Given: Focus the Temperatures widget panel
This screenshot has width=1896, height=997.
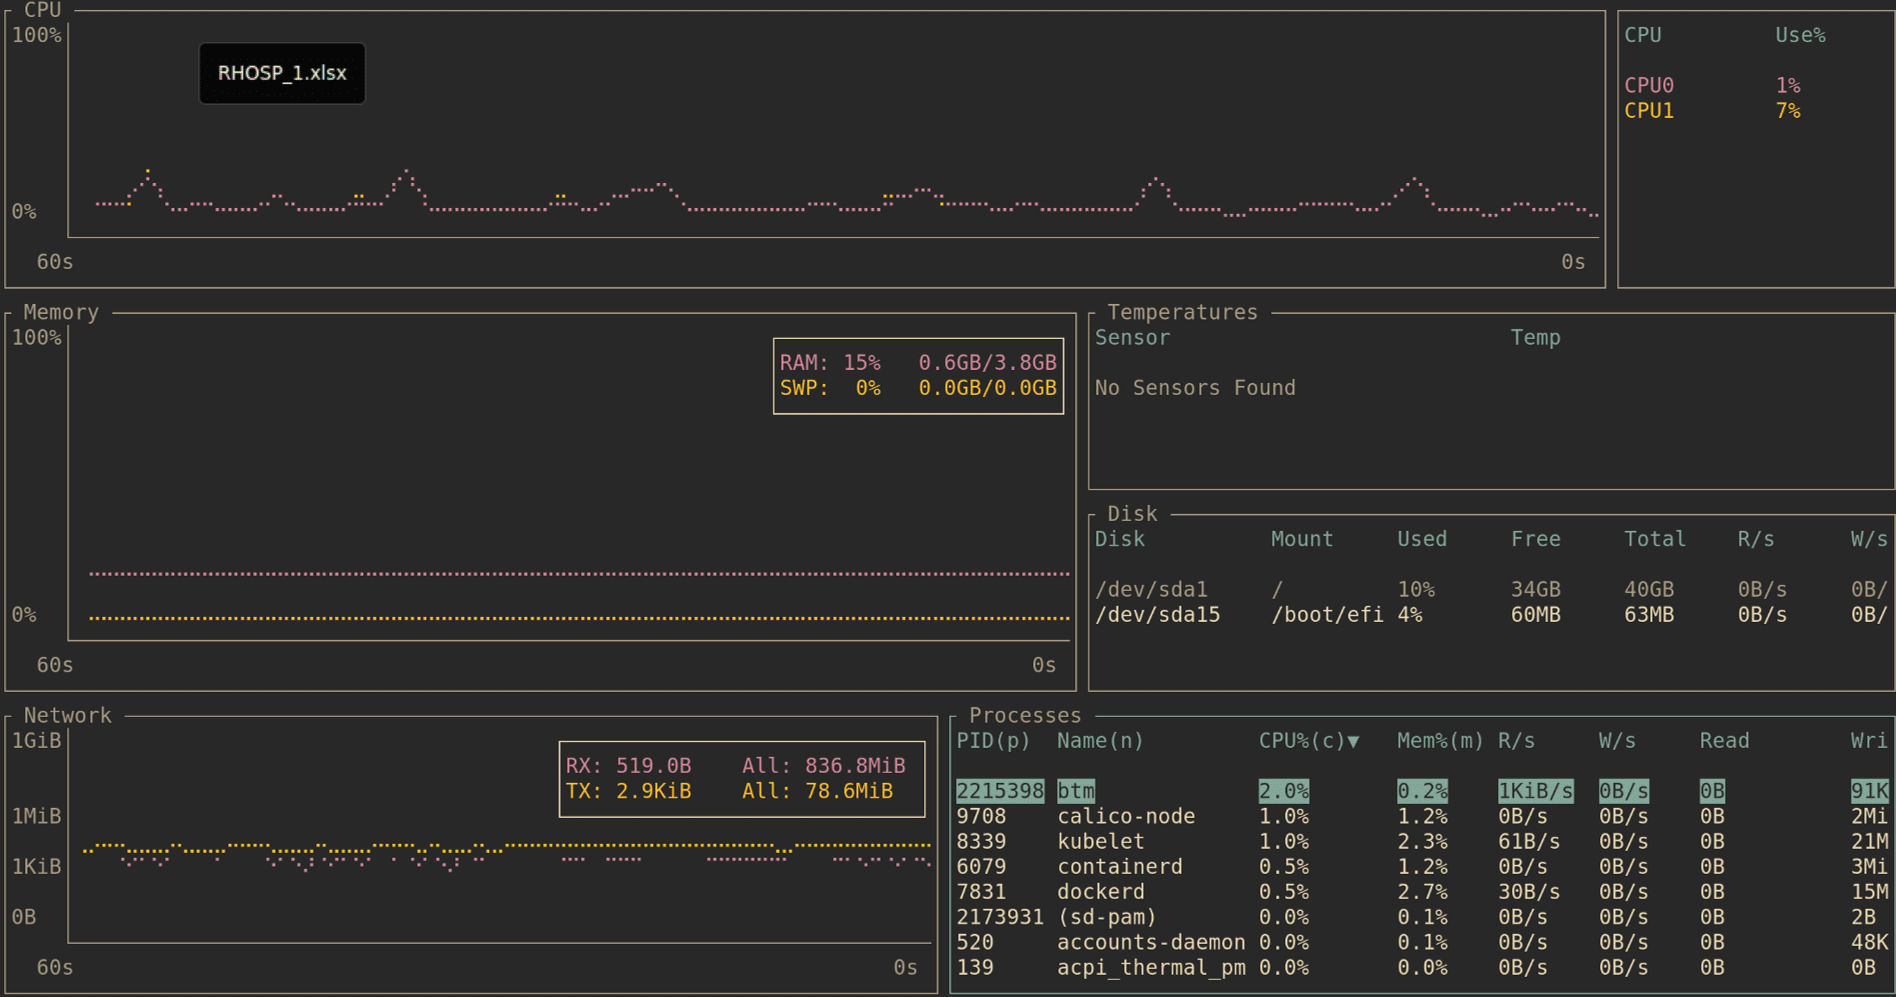Looking at the screenshot, I should click(1490, 440).
